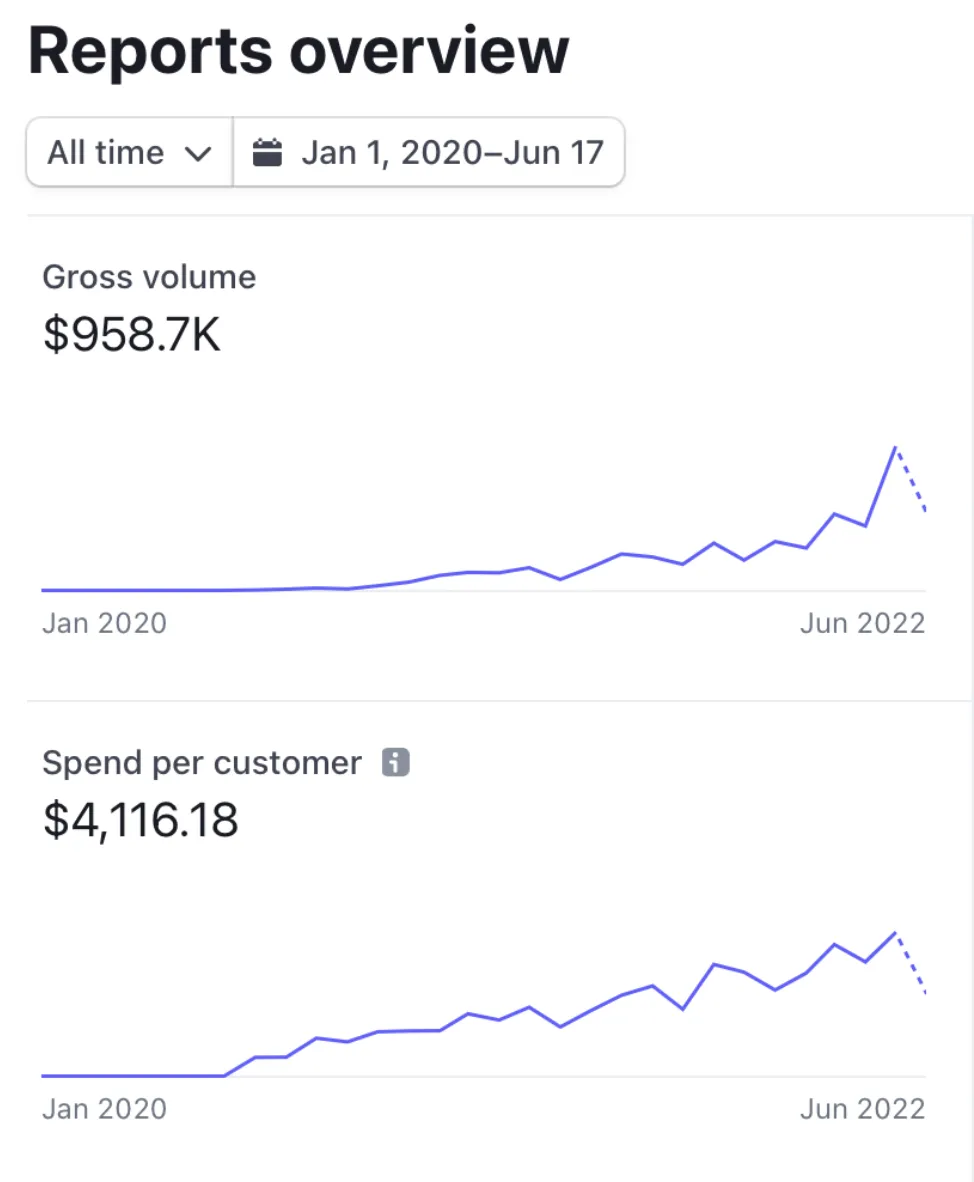Click the $958.7K gross volume total

(x=131, y=335)
